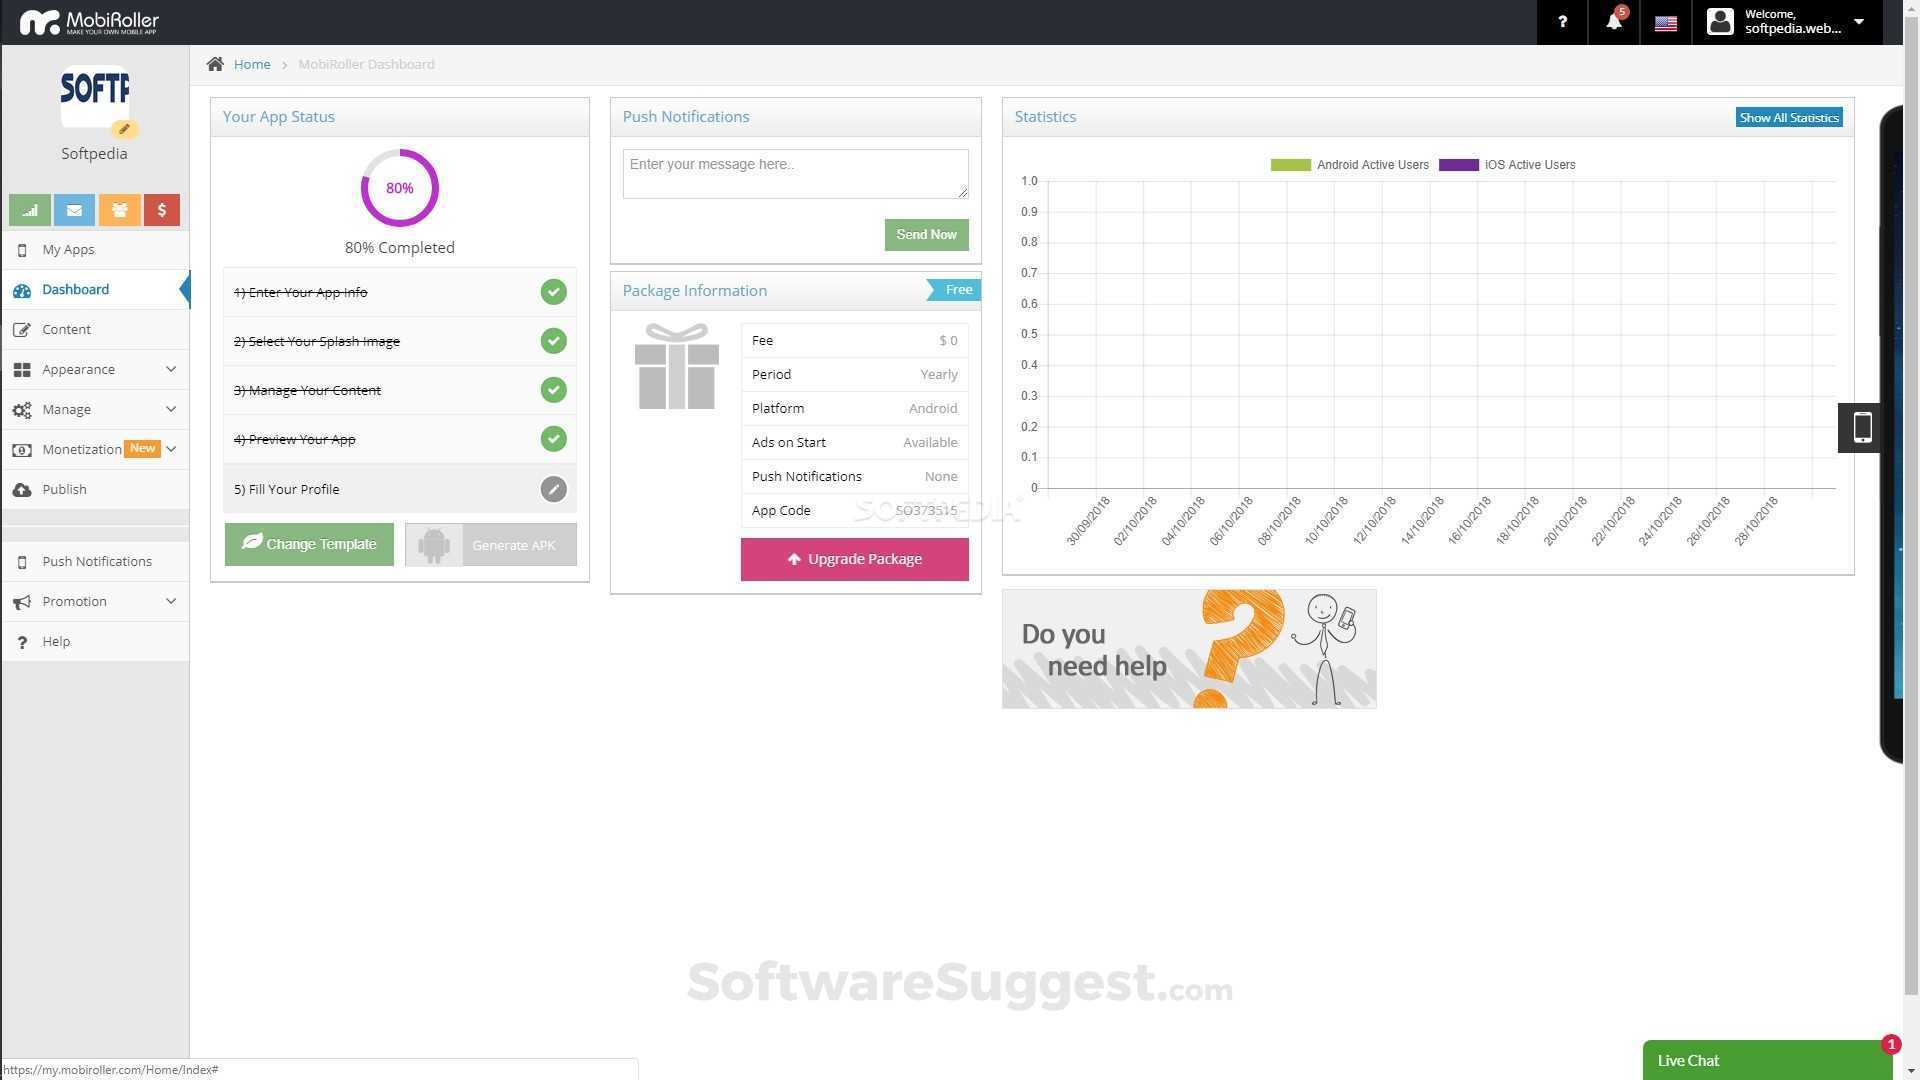This screenshot has width=1920, height=1080.
Task: Select the blue envelope messaging icon
Action: pos(74,210)
